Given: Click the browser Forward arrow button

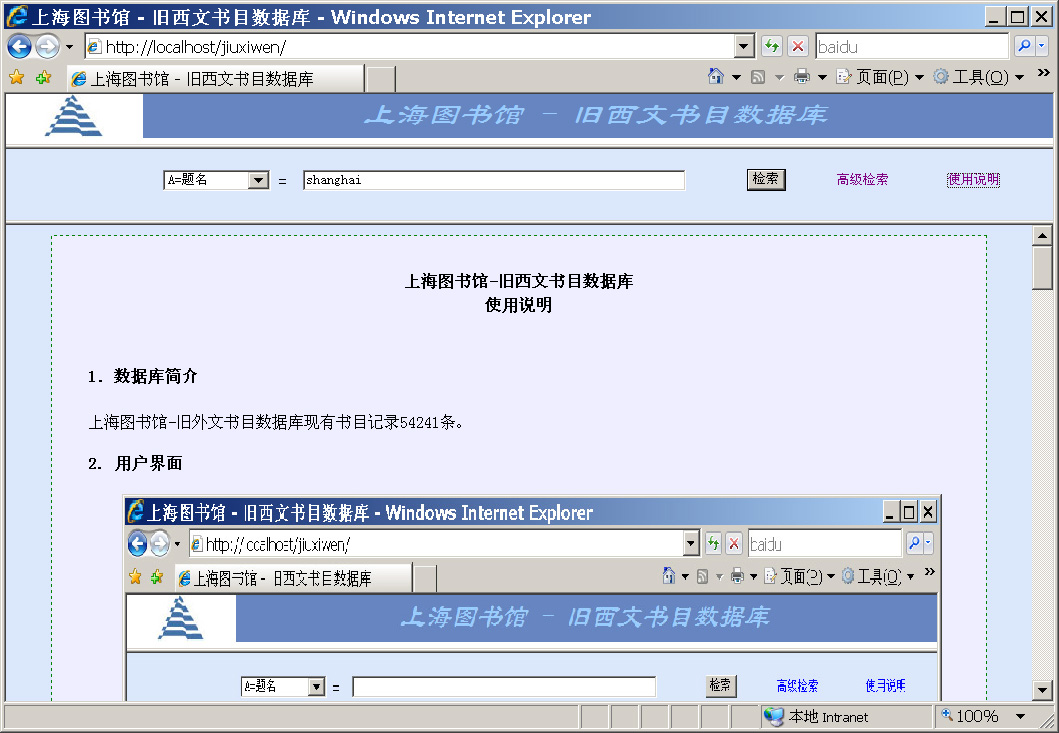Looking at the screenshot, I should [47, 47].
